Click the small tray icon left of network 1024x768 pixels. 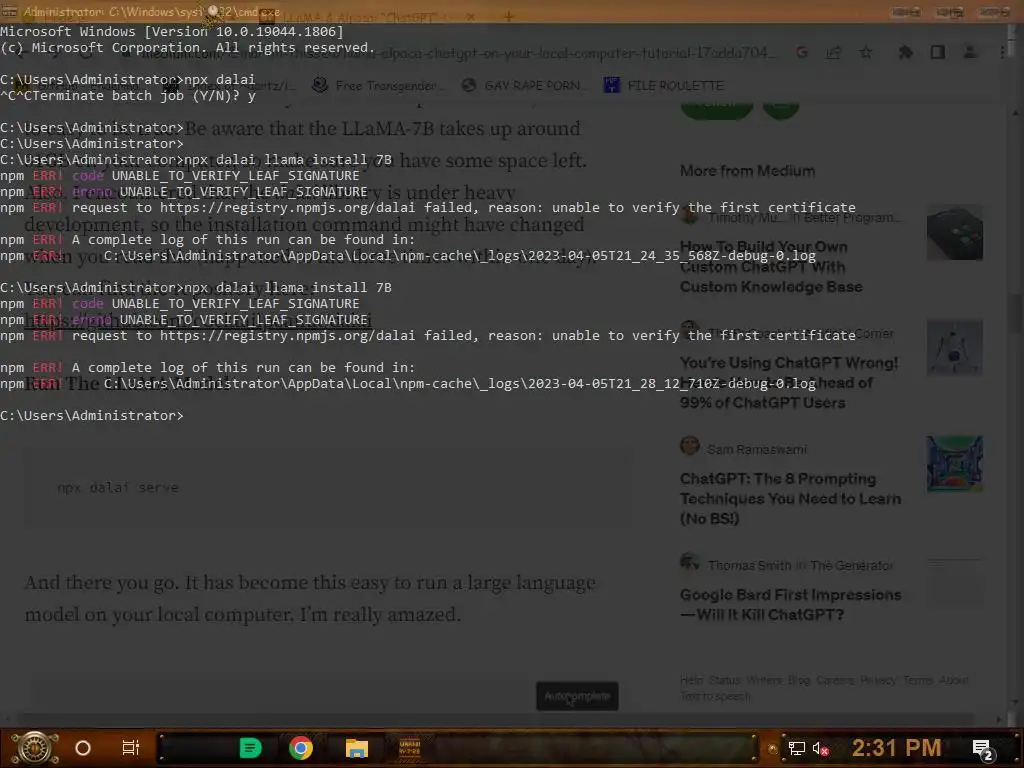point(773,749)
